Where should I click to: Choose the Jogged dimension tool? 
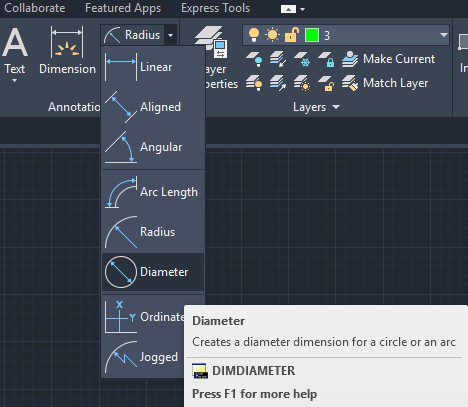tap(143, 357)
